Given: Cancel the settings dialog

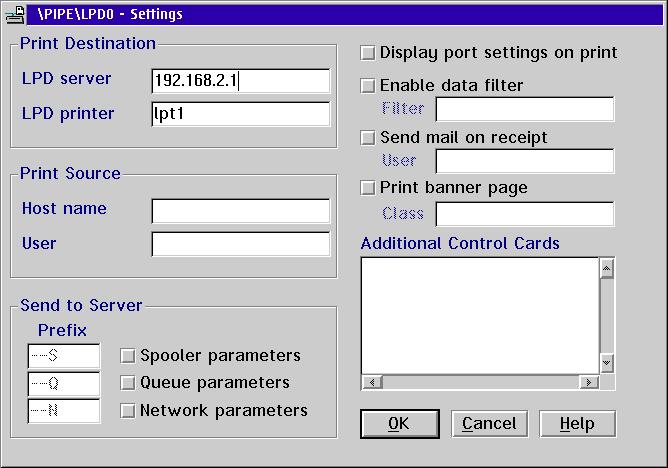Looking at the screenshot, I should (489, 424).
